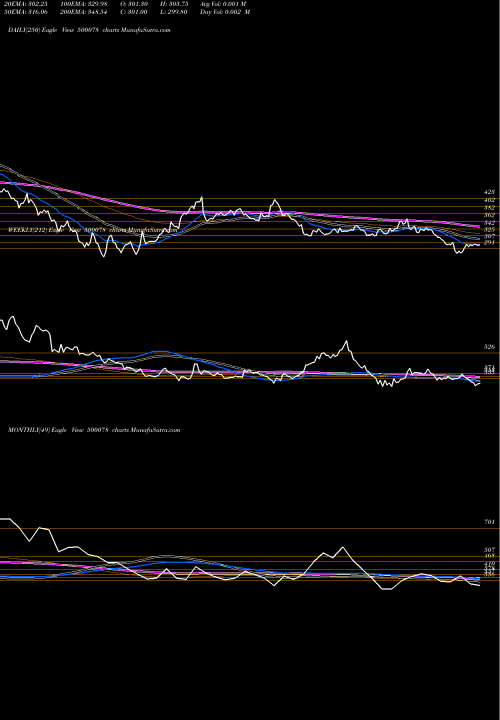This screenshot has height=720, width=500.
Task: Click the 507 price label on monthly chart
Action: coord(489,550)
